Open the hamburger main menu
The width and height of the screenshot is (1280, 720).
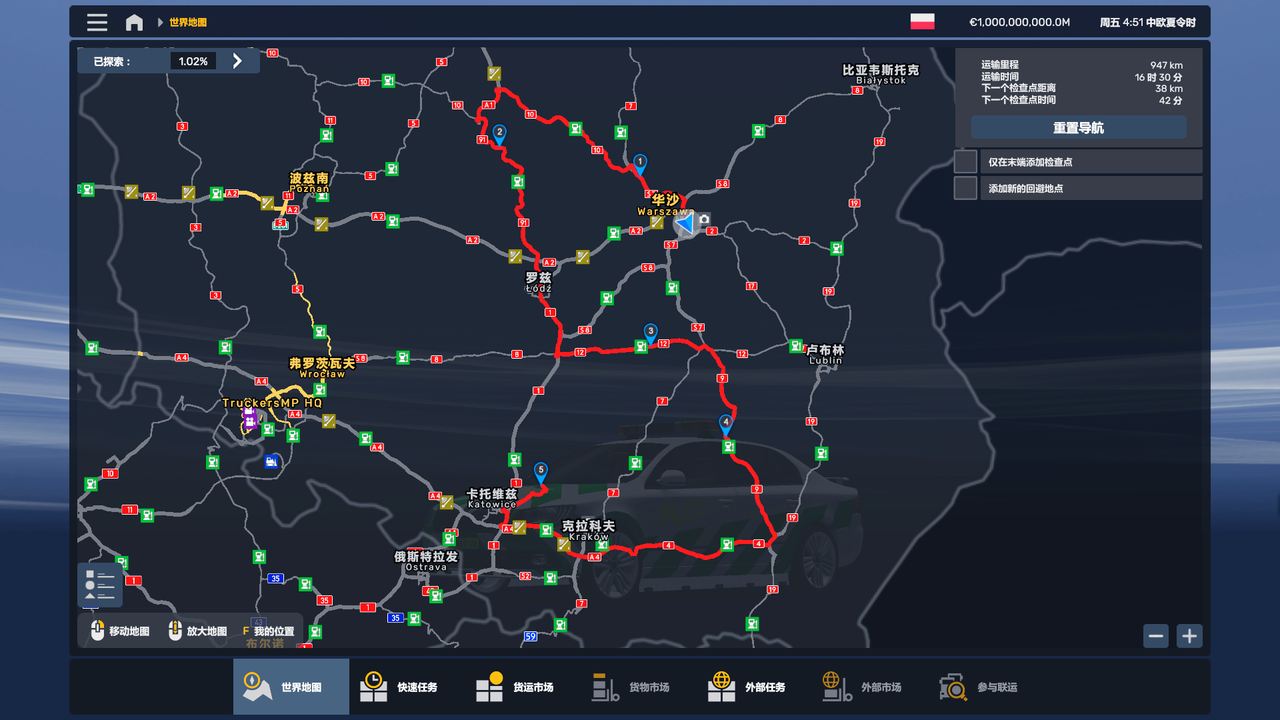tap(97, 22)
